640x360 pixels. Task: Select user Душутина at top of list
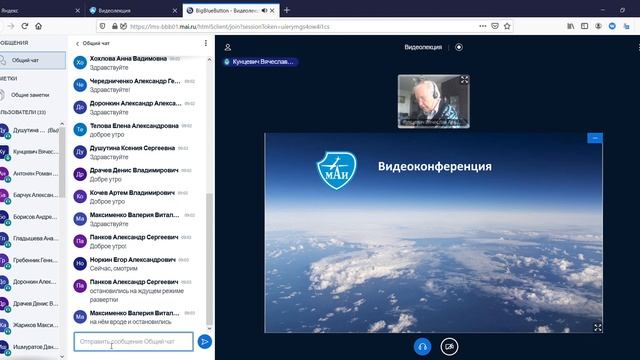tap(30, 130)
